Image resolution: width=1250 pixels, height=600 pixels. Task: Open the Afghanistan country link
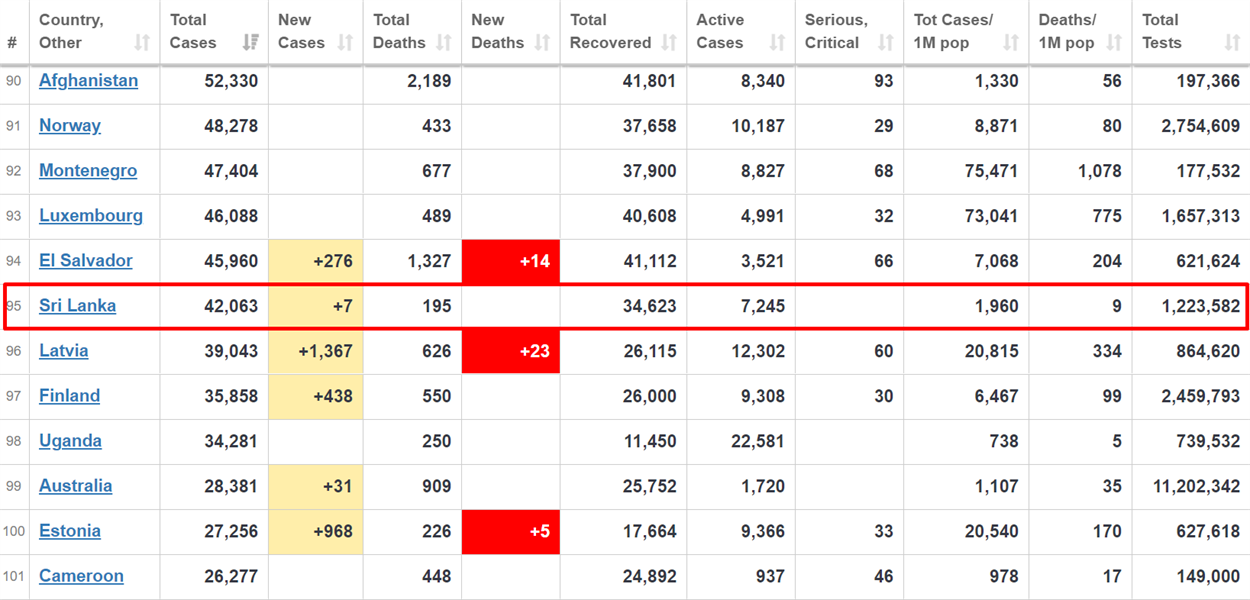click(x=88, y=81)
